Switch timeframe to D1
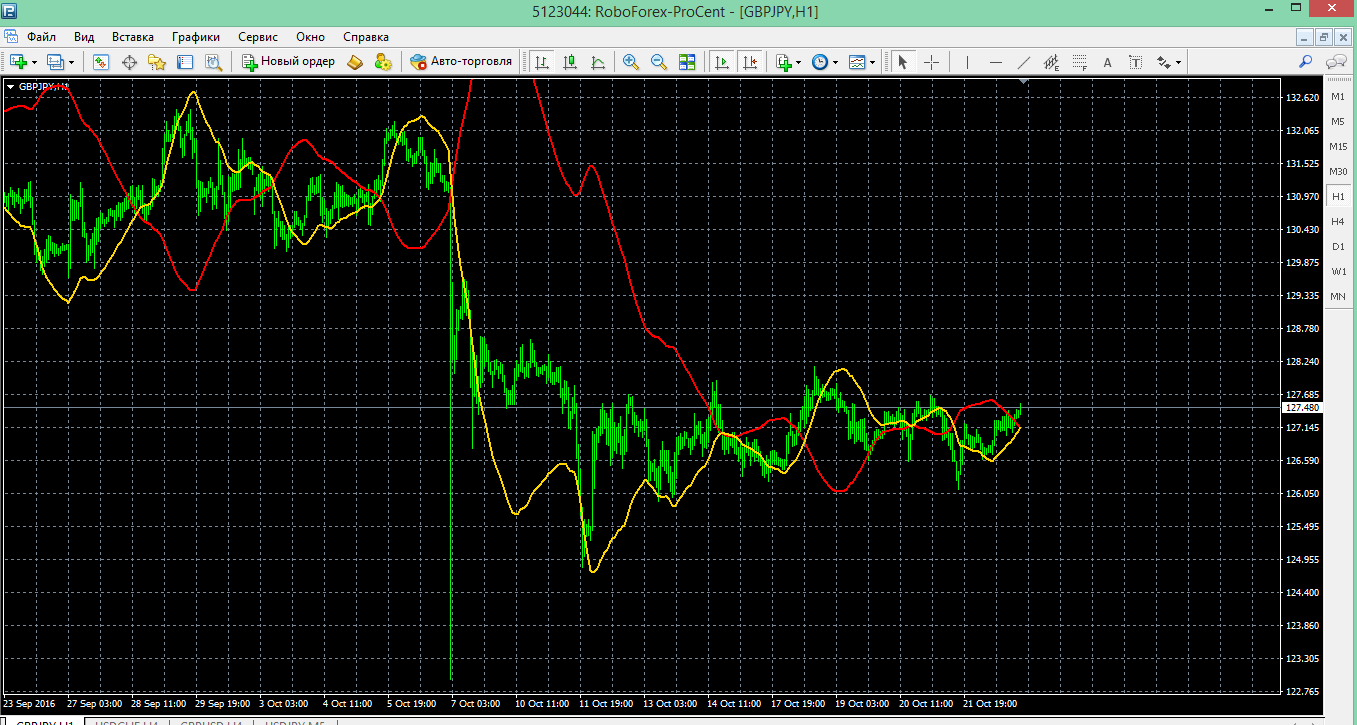The height and width of the screenshot is (725, 1357). click(x=1338, y=246)
